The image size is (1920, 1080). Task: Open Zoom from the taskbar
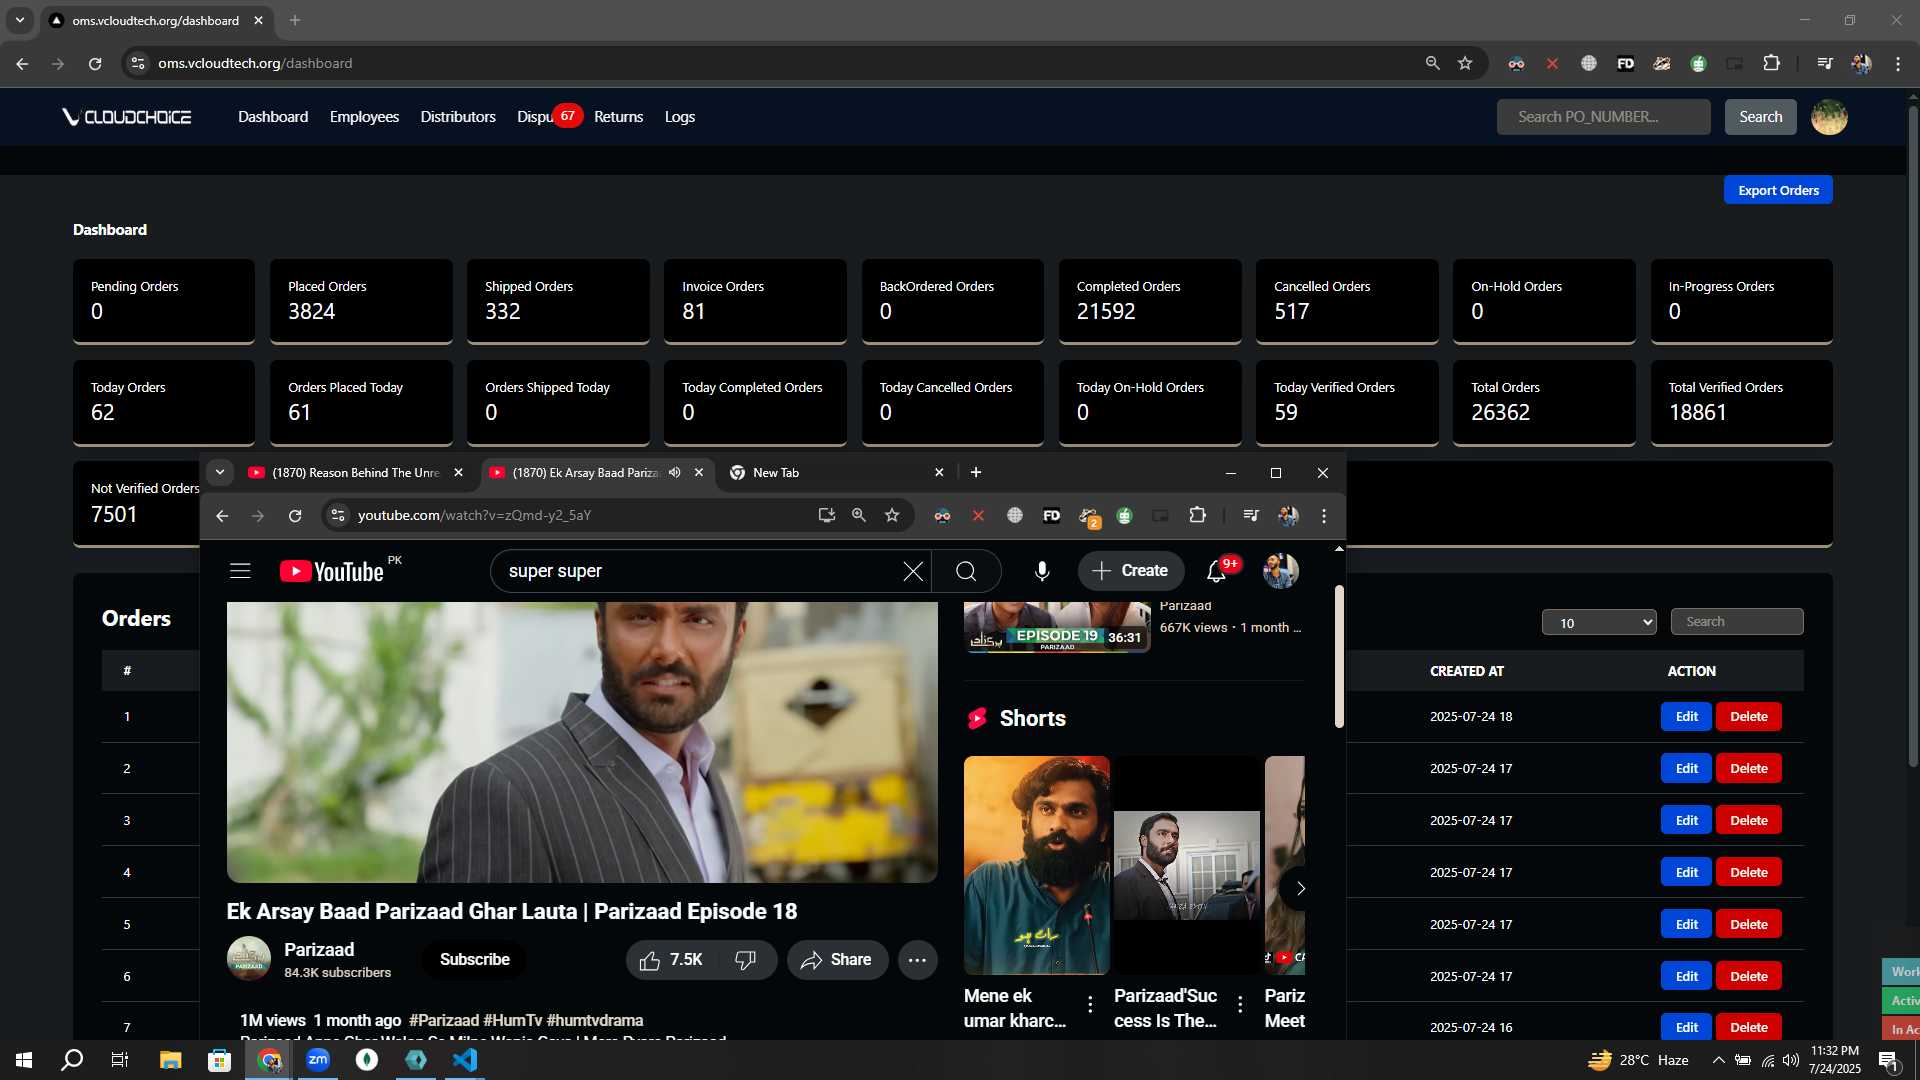(318, 1060)
